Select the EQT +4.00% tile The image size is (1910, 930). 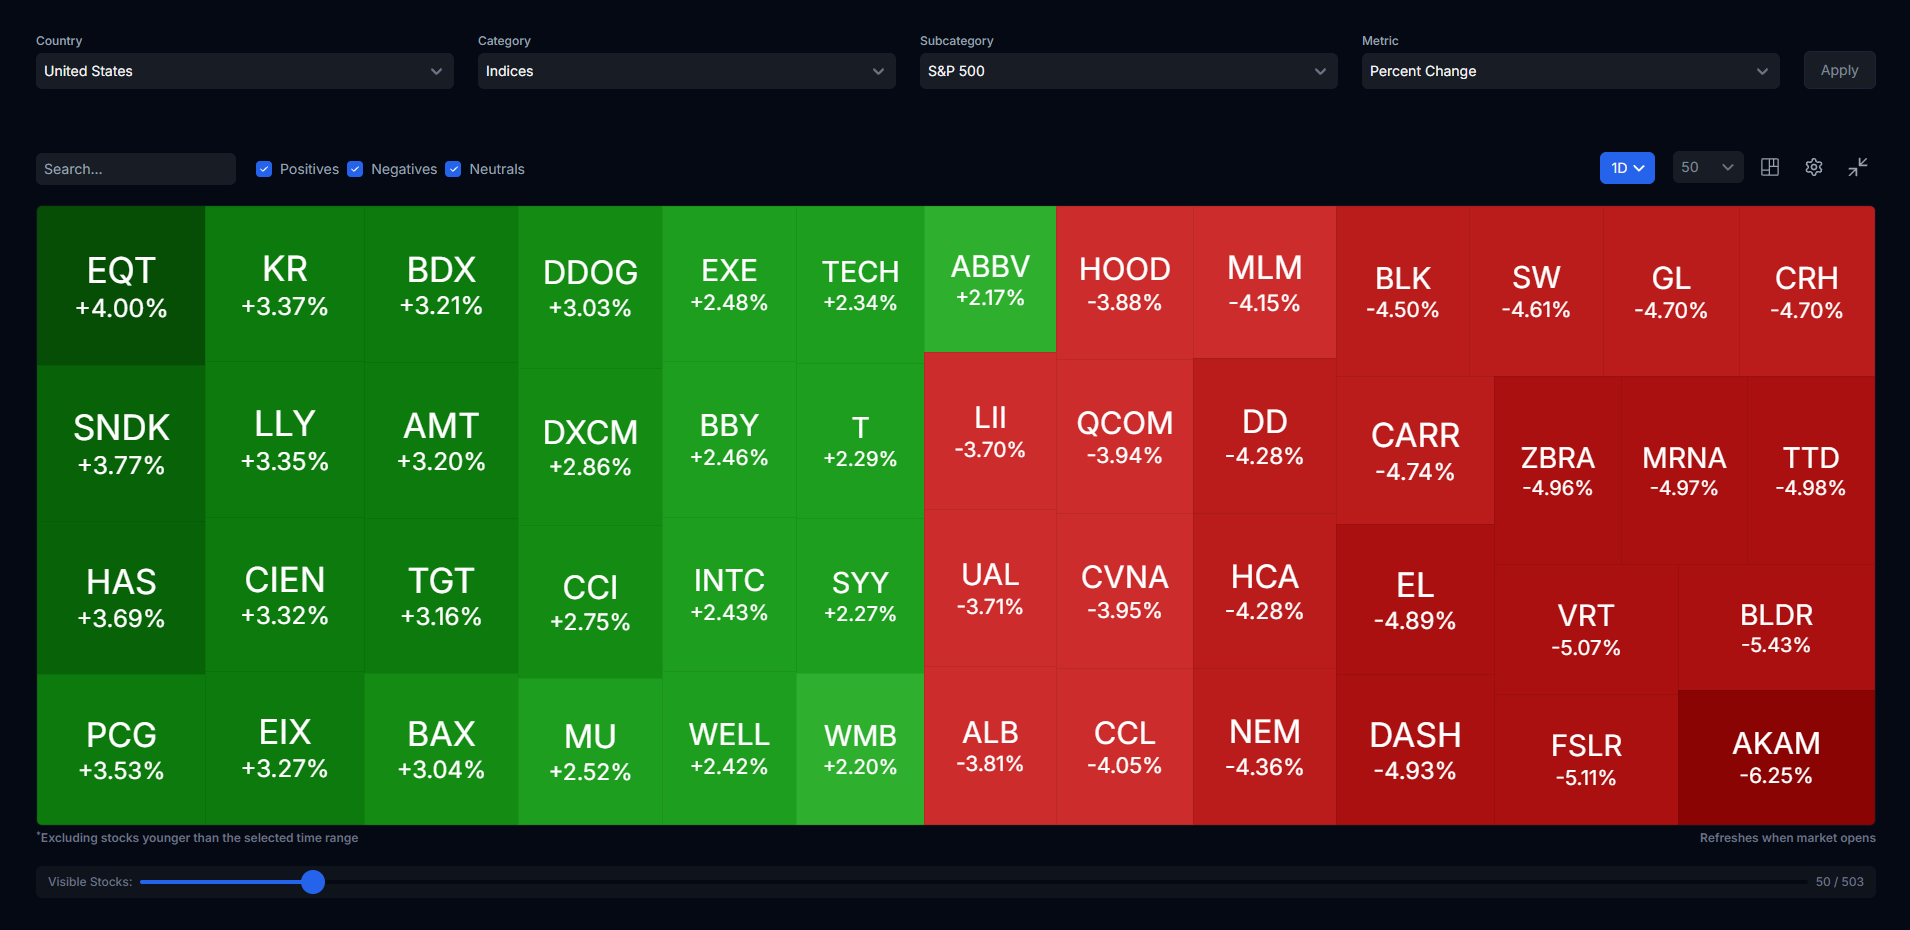point(121,286)
